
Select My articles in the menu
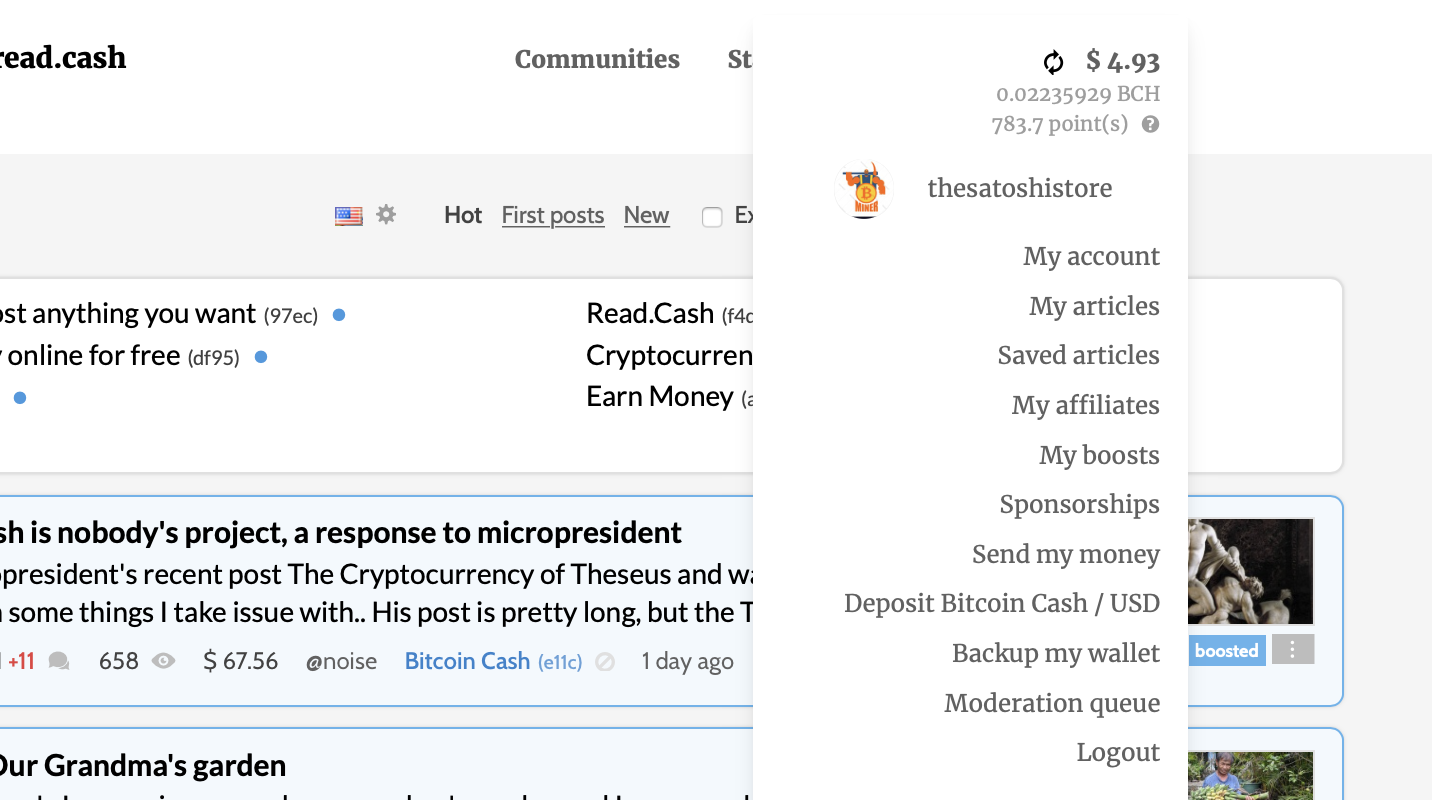(1094, 306)
